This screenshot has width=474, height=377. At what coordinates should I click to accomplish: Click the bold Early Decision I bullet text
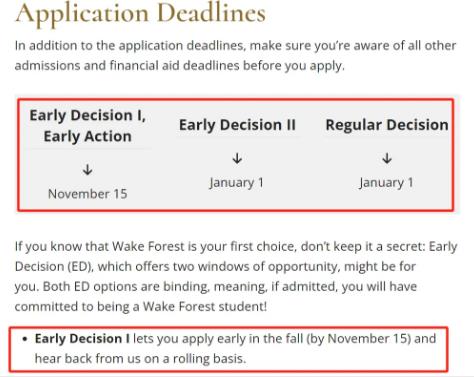pos(82,339)
